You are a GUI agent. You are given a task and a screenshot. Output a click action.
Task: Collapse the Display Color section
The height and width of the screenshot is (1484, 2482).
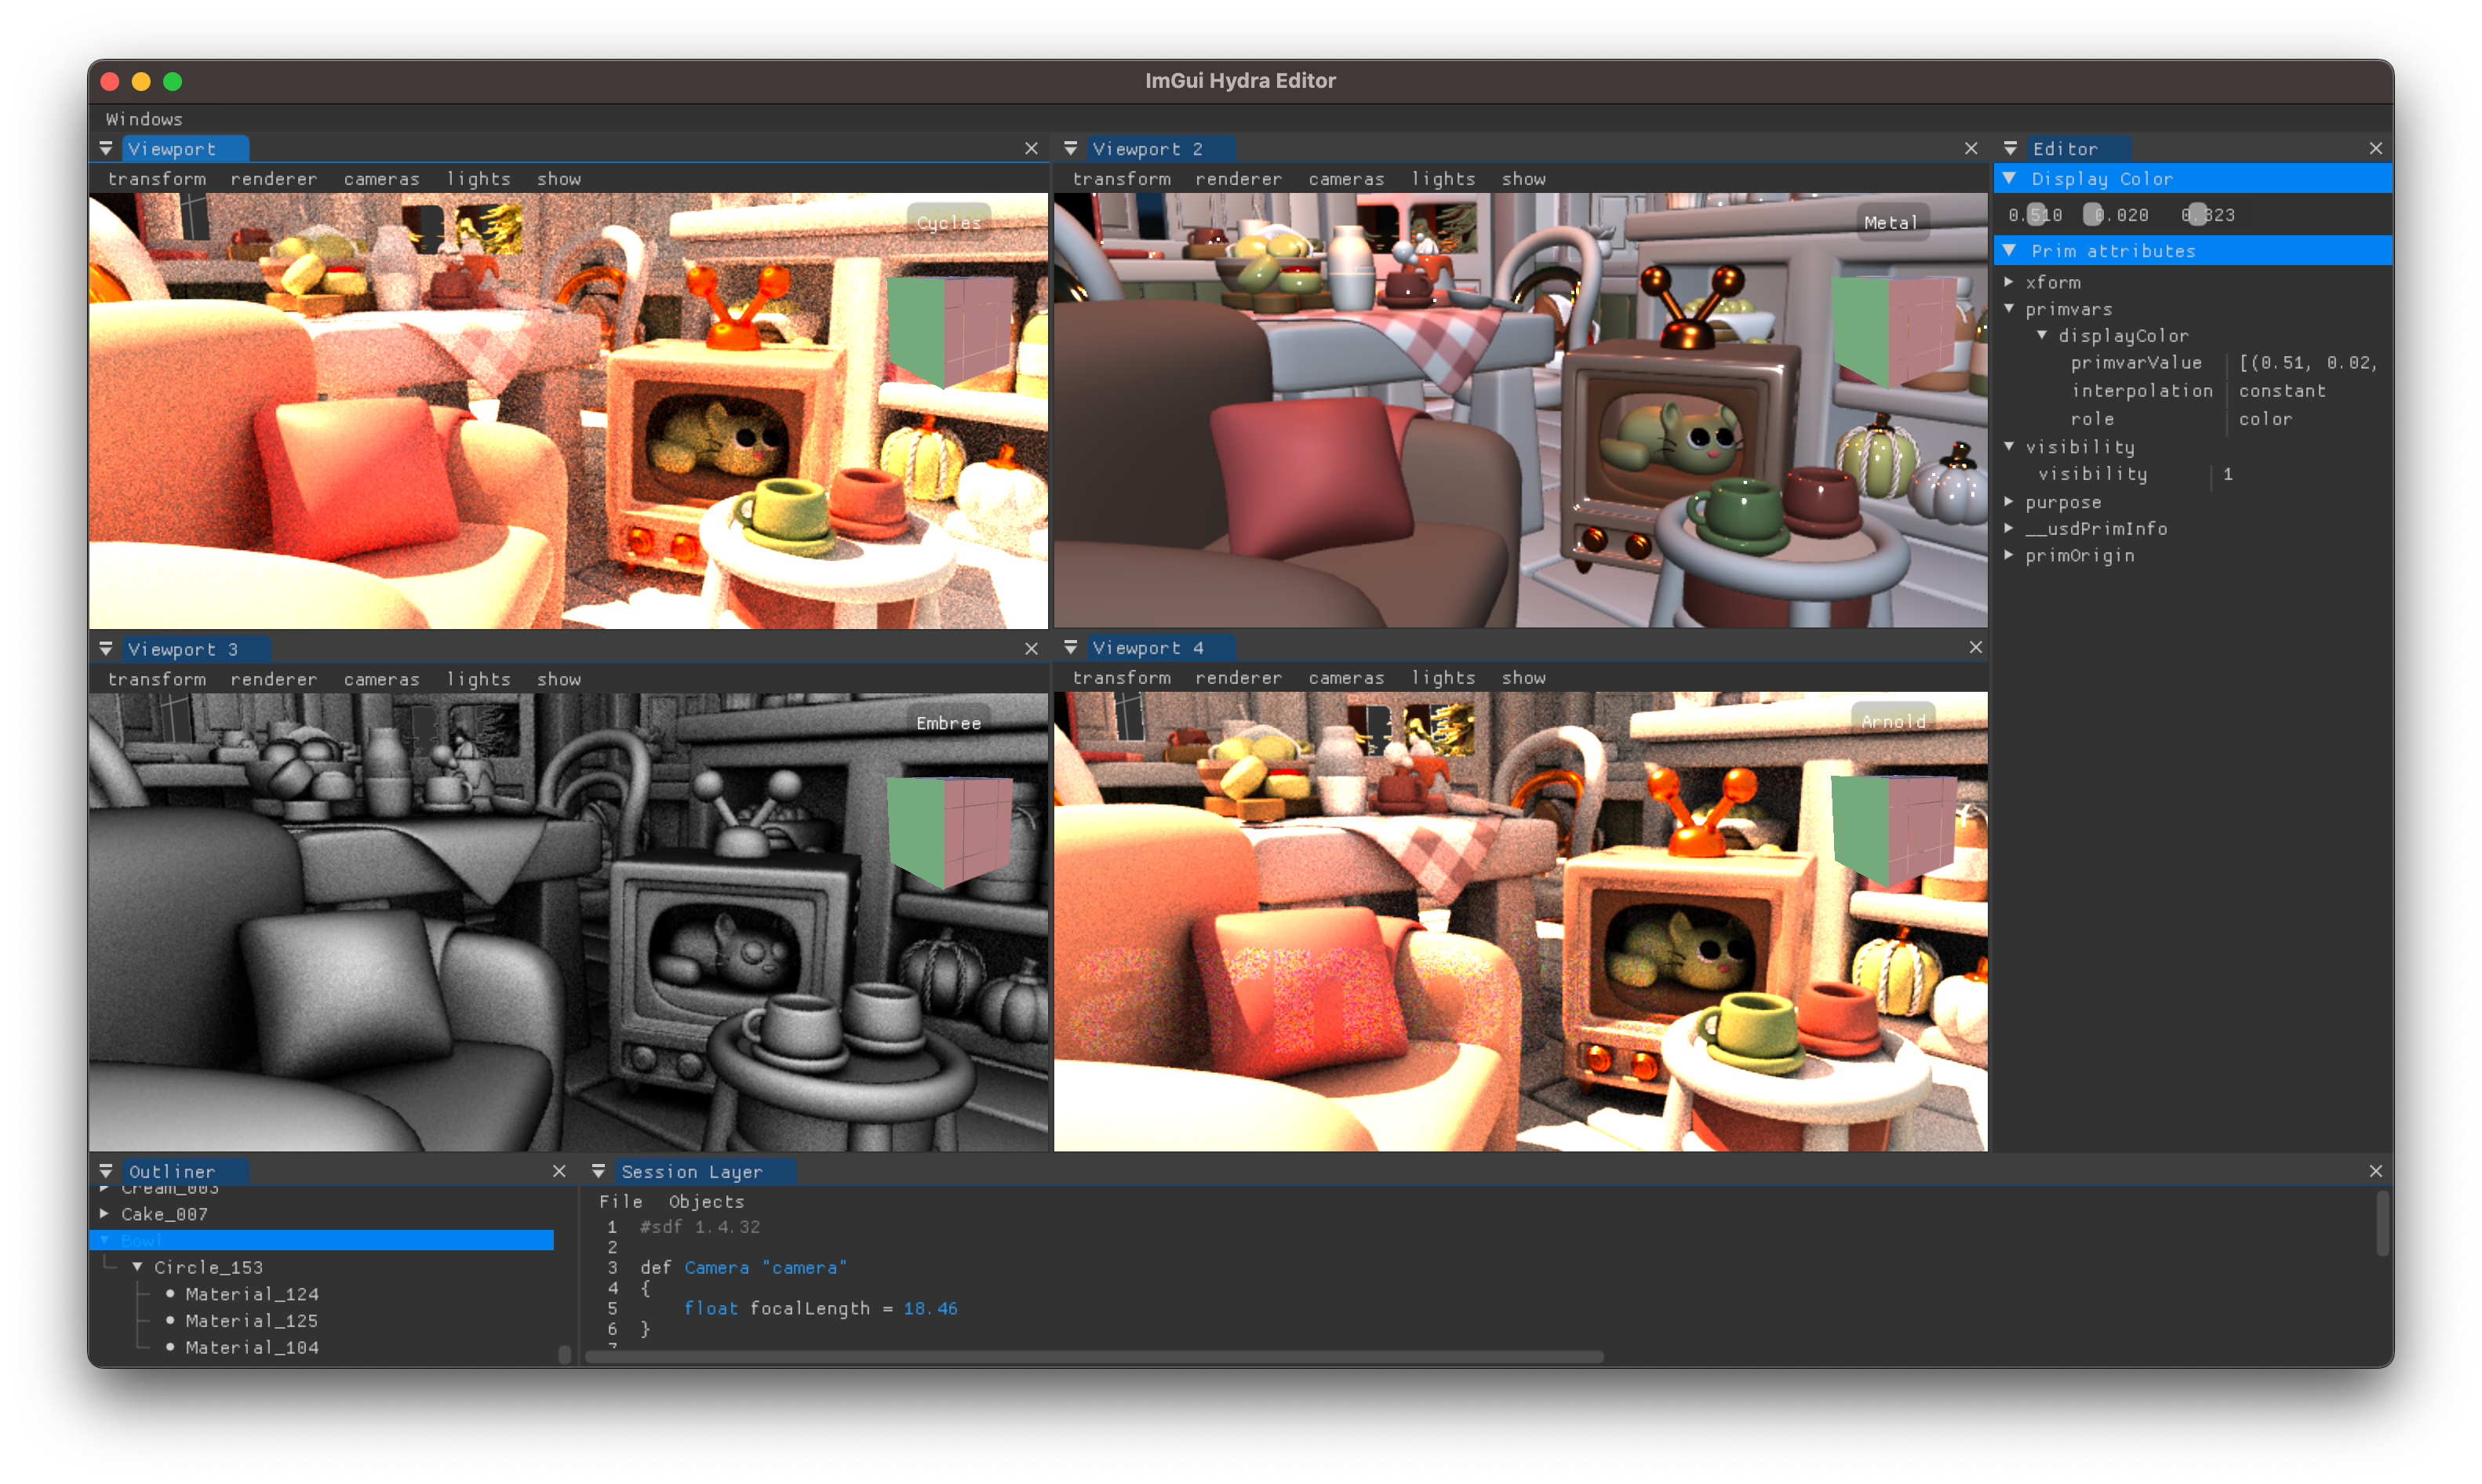coord(2009,179)
